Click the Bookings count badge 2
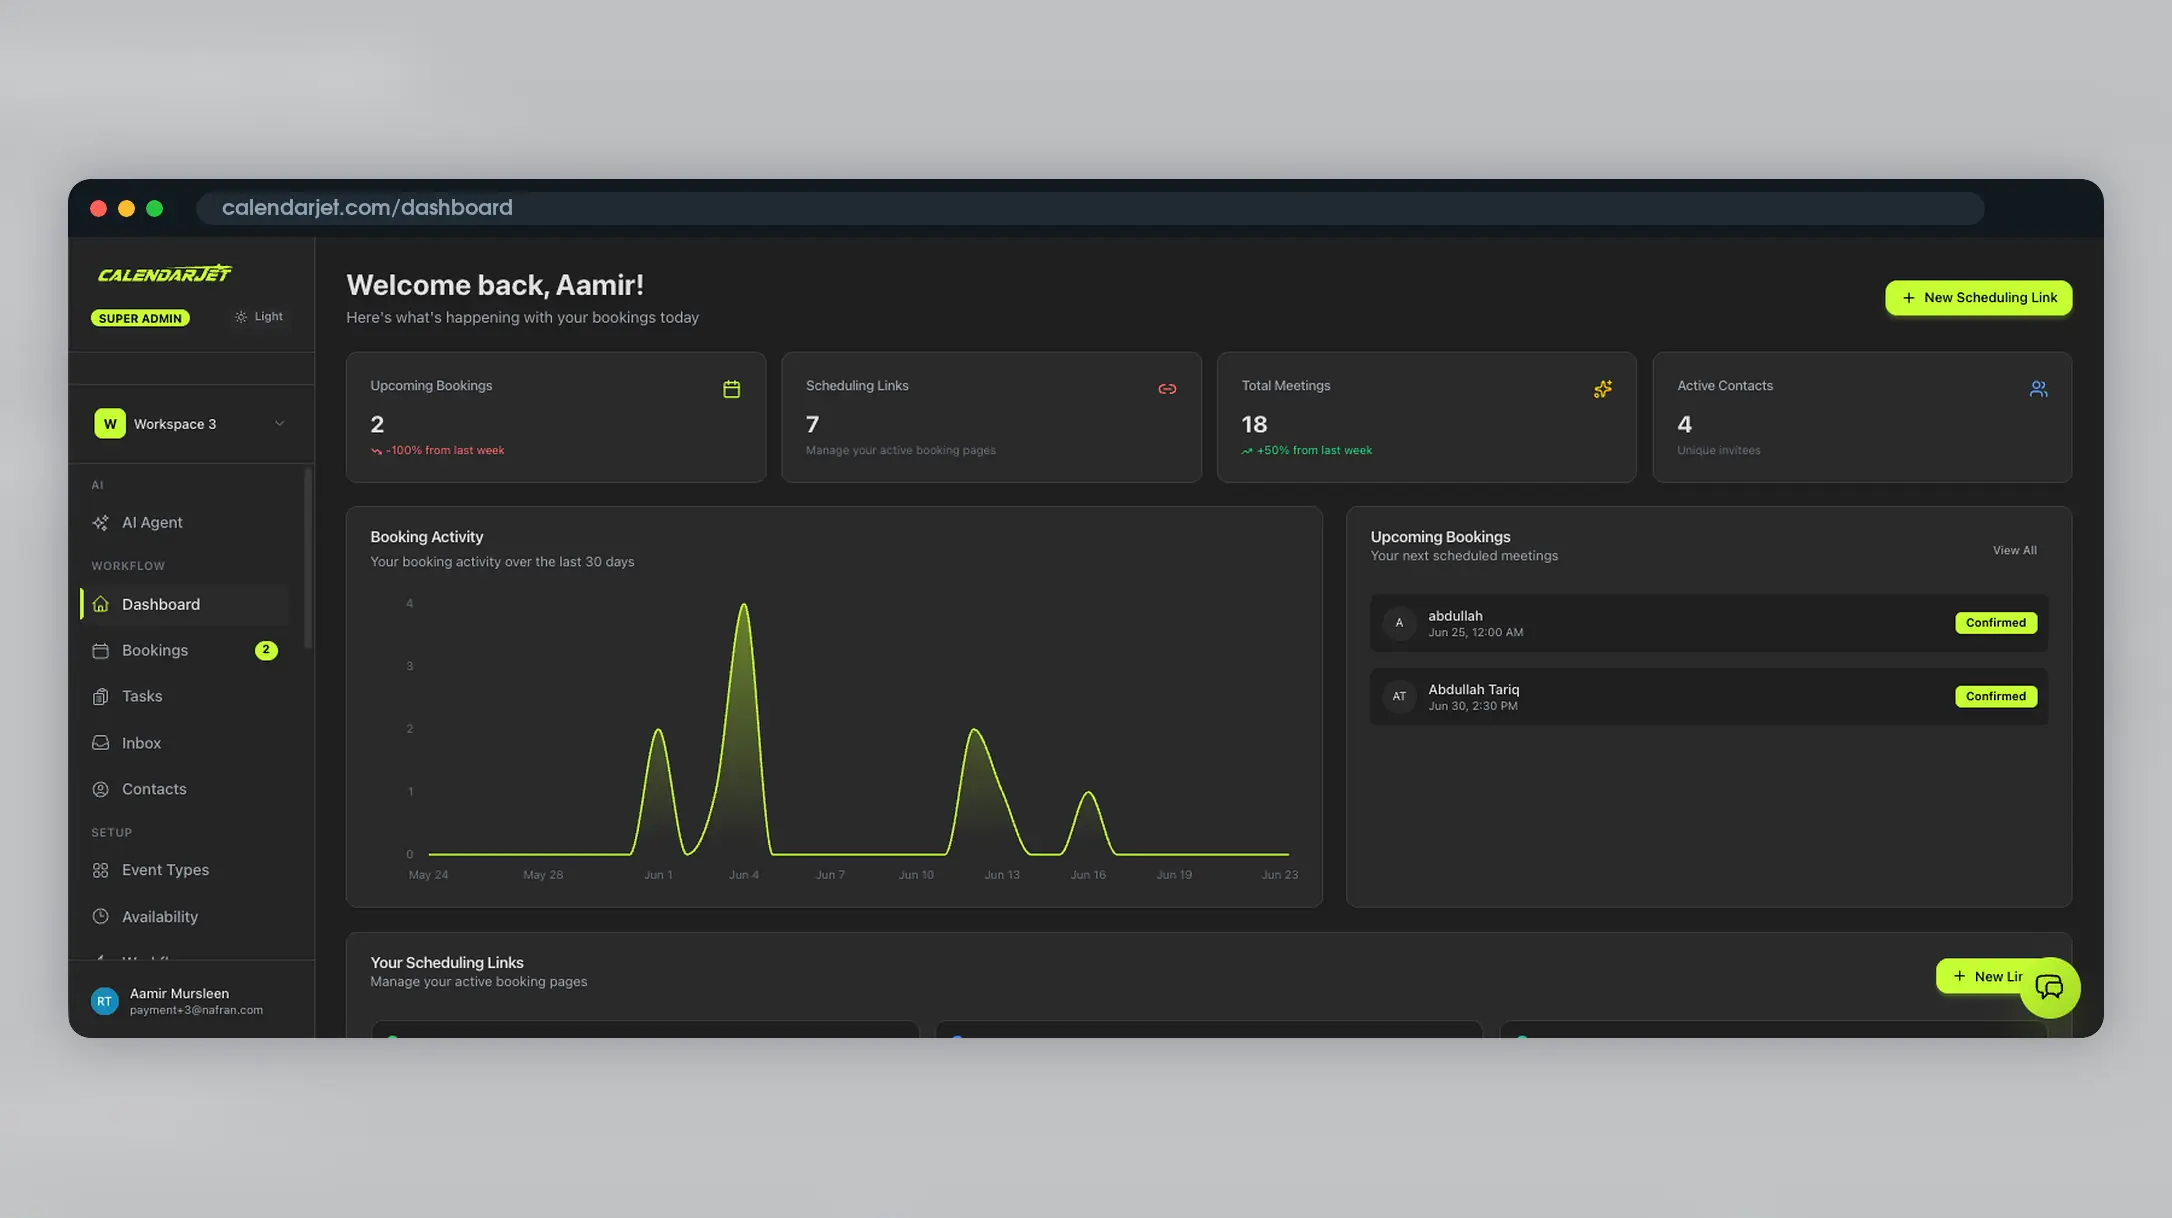This screenshot has width=2172, height=1218. tap(266, 650)
